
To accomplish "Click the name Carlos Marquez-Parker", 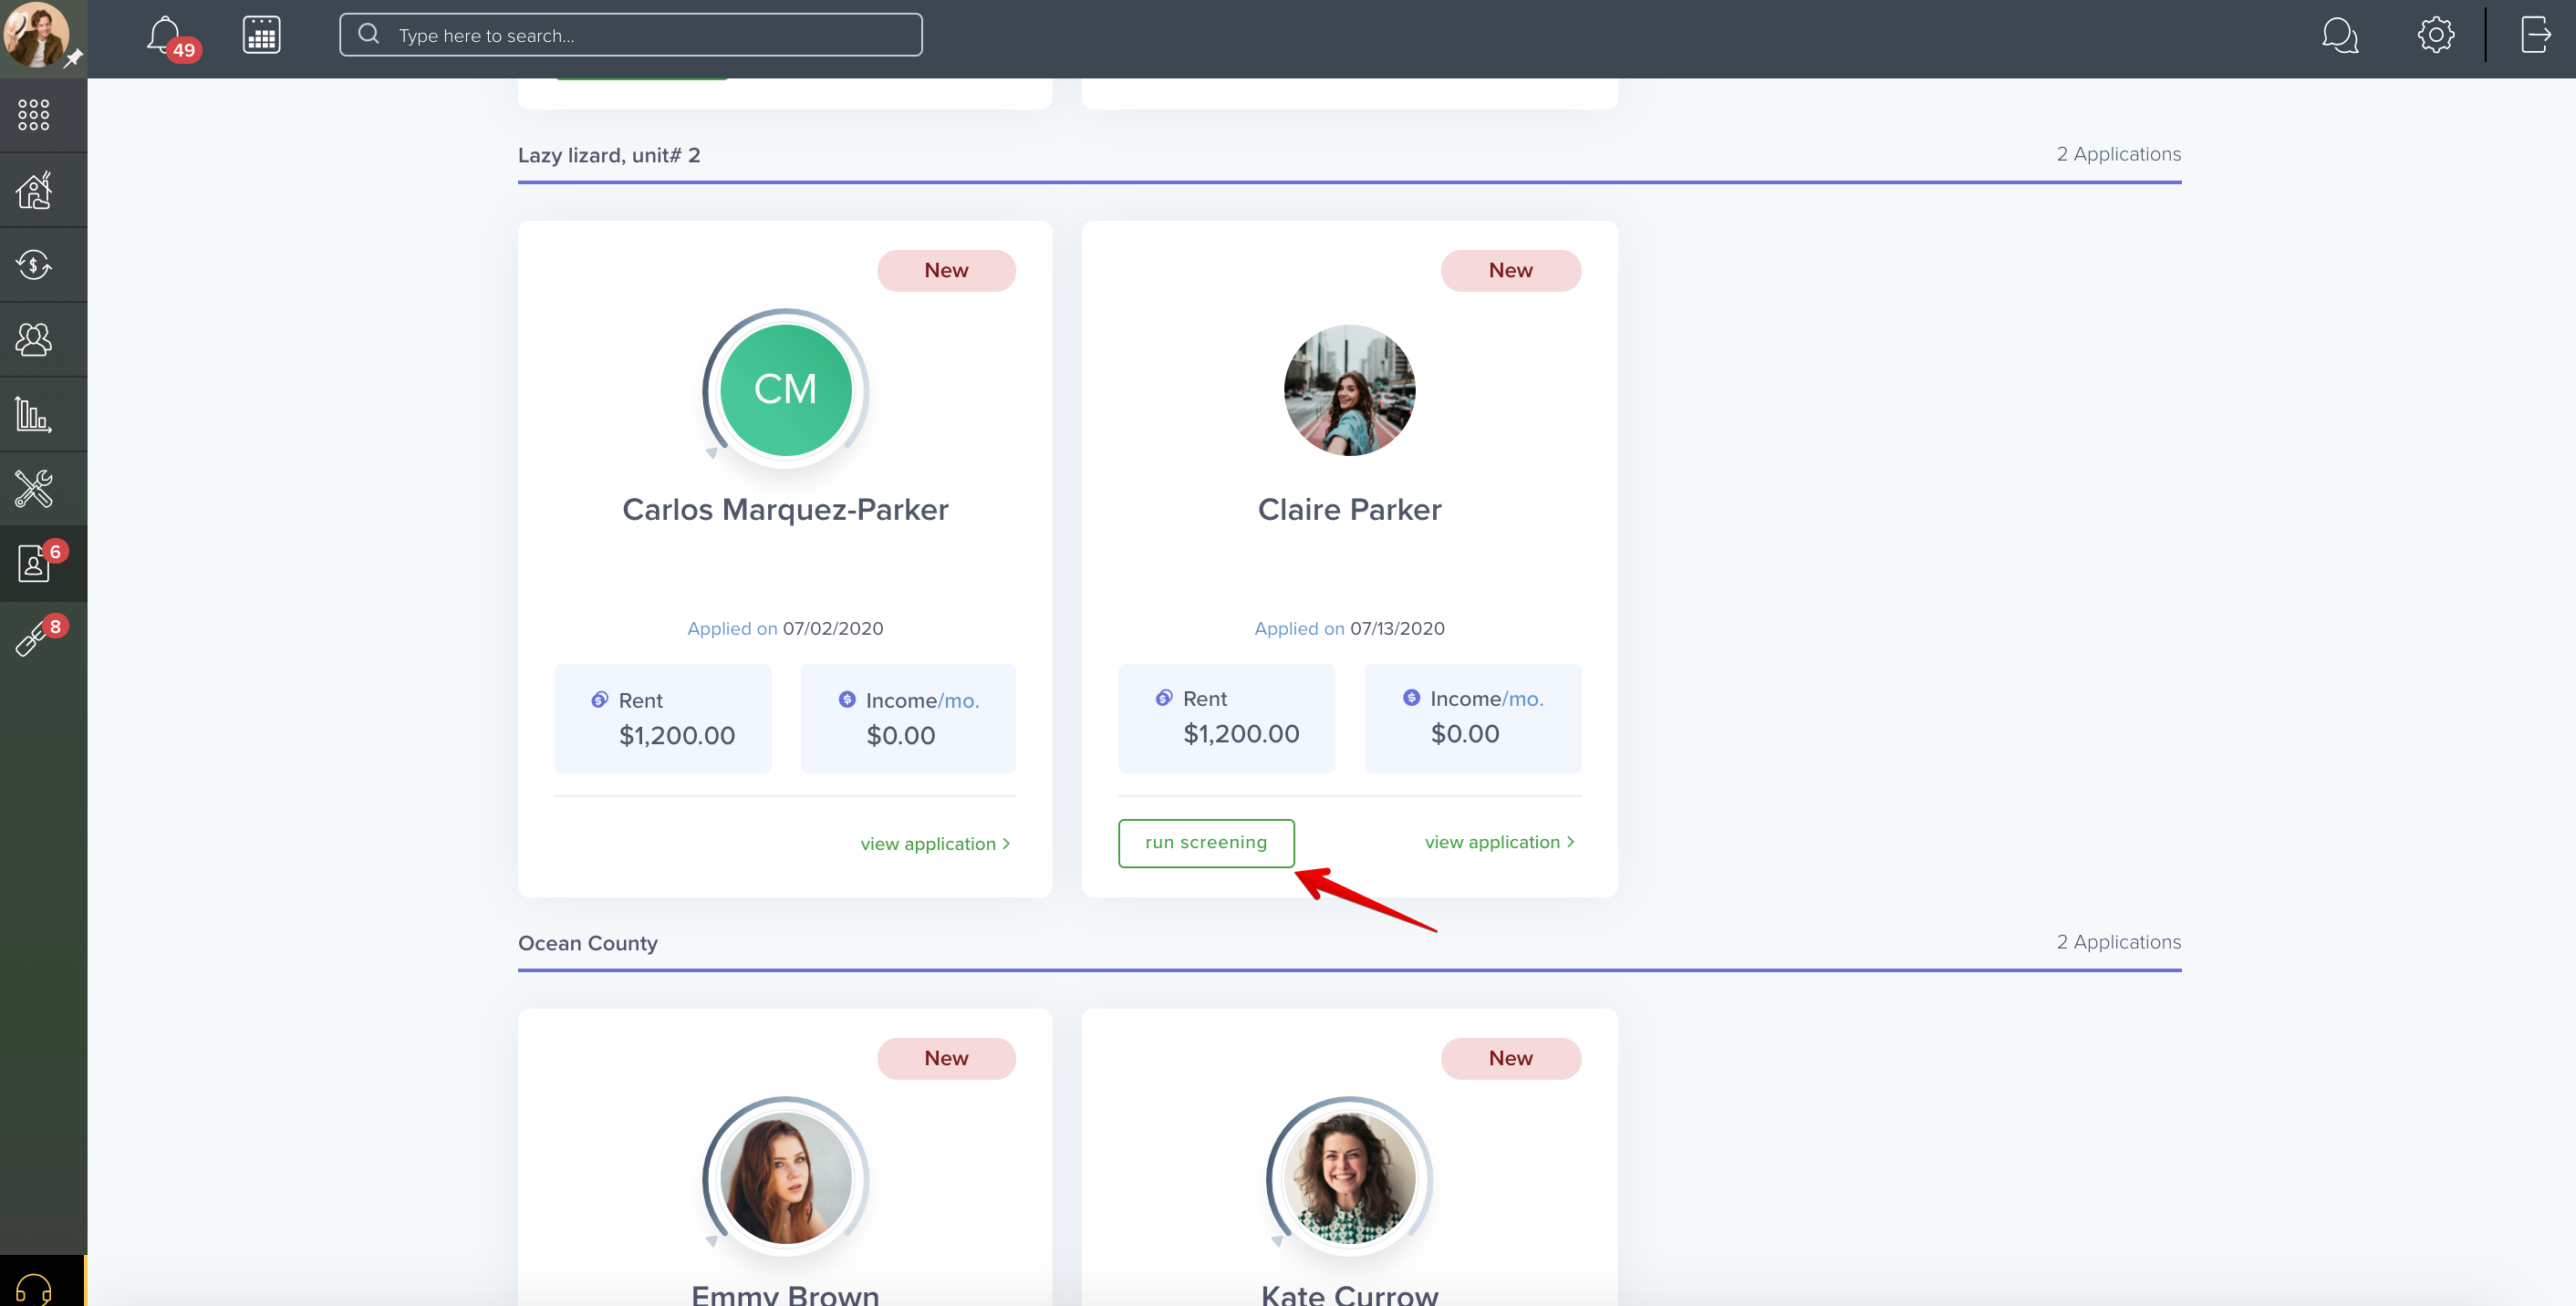I will (x=785, y=510).
